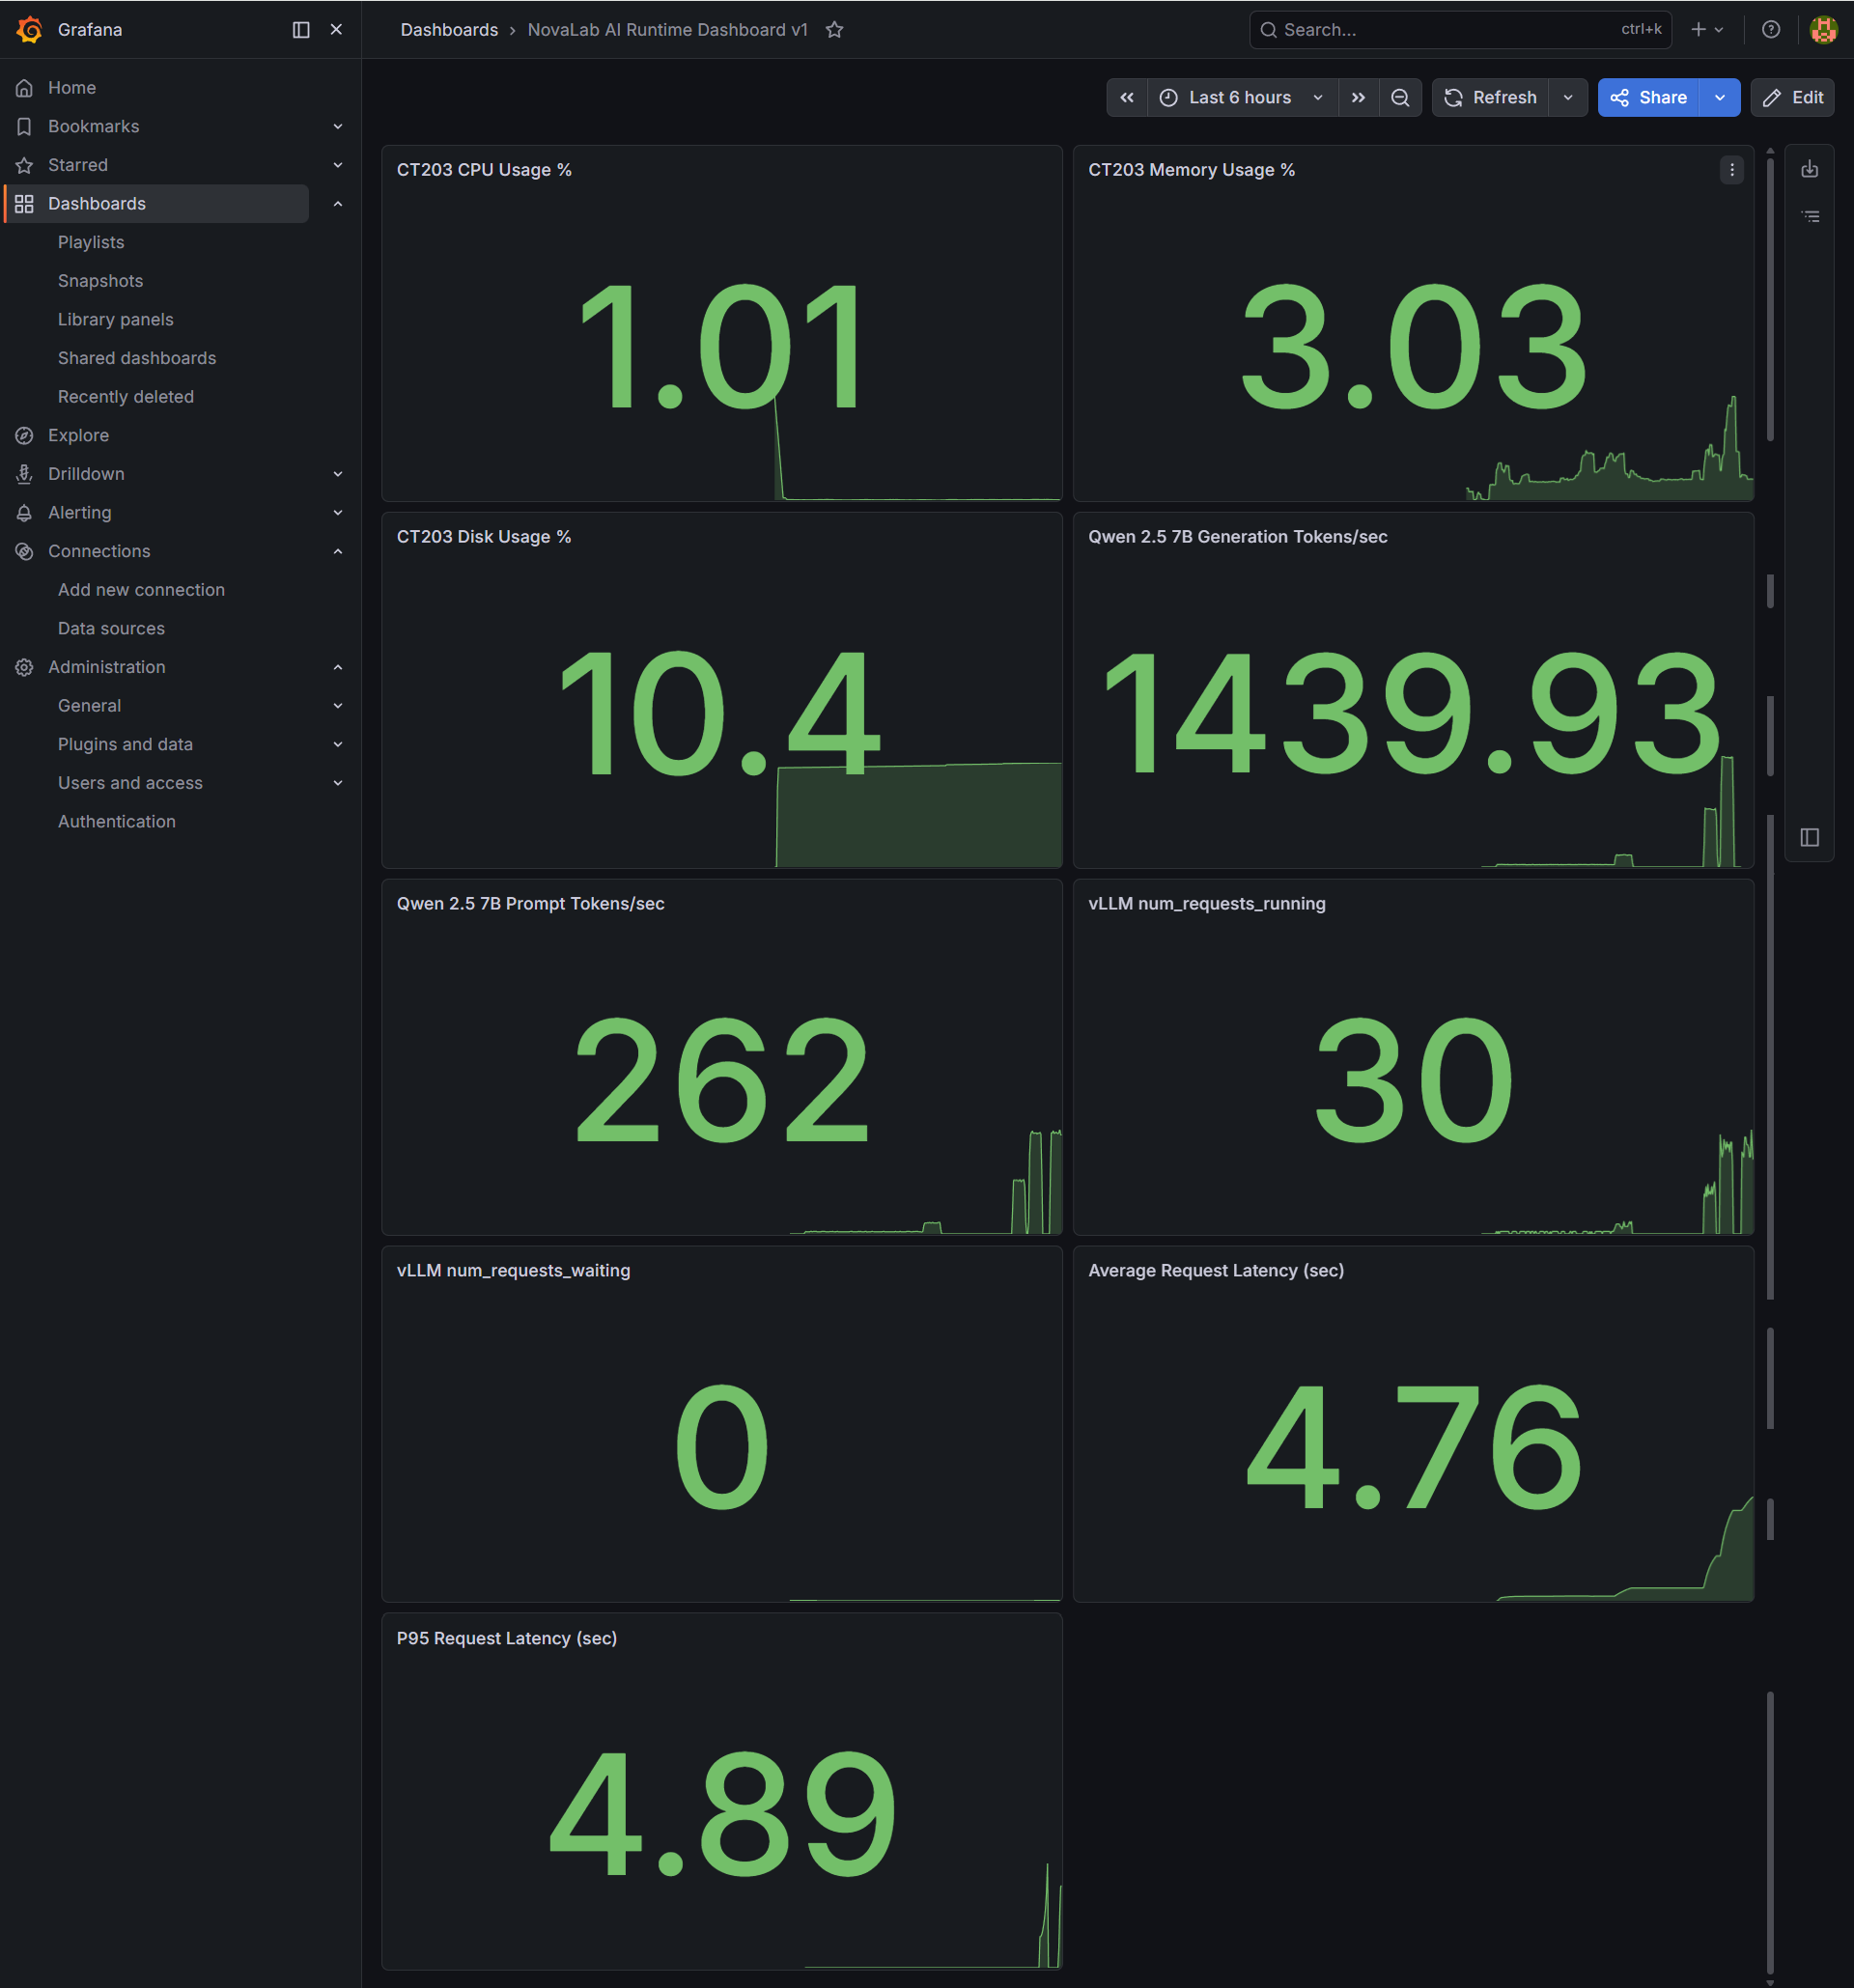Expand the Starred section chevron
The height and width of the screenshot is (1988, 1854).
pyautogui.click(x=338, y=165)
